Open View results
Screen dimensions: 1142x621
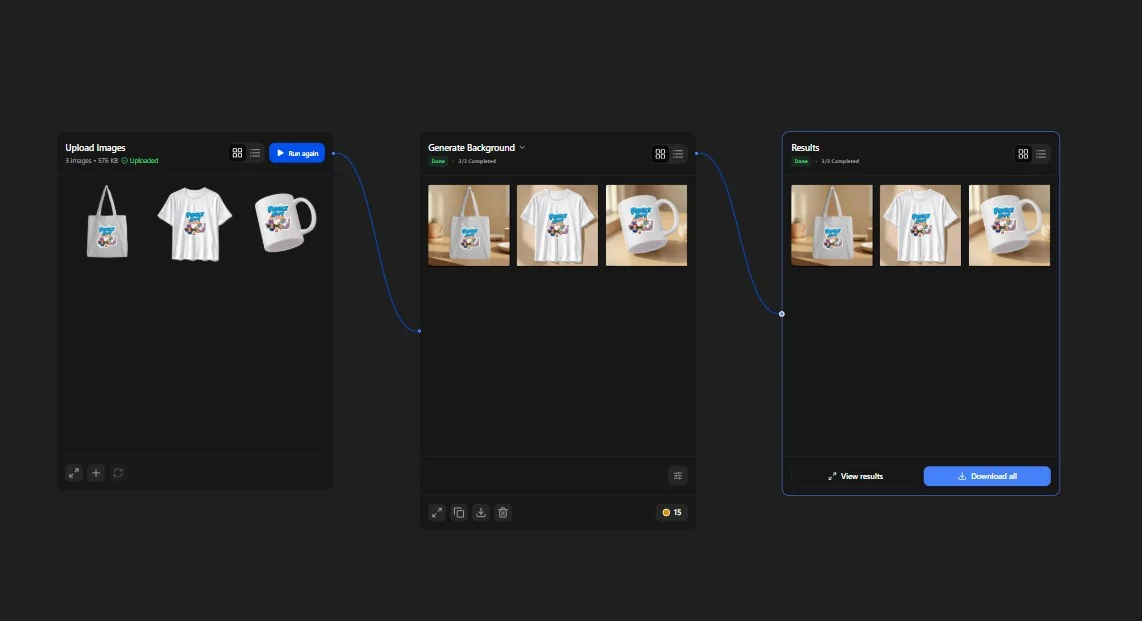855,476
